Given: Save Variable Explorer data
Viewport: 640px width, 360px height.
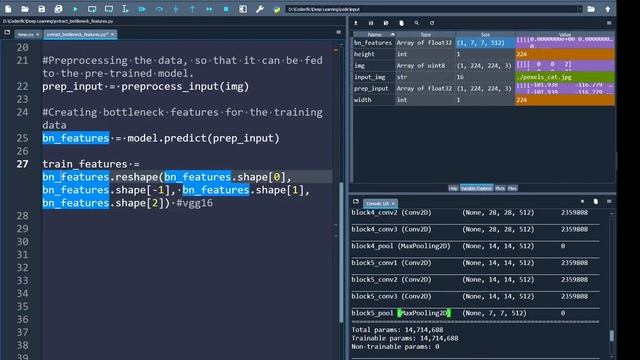Looking at the screenshot, I should pyautogui.click(x=371, y=23).
